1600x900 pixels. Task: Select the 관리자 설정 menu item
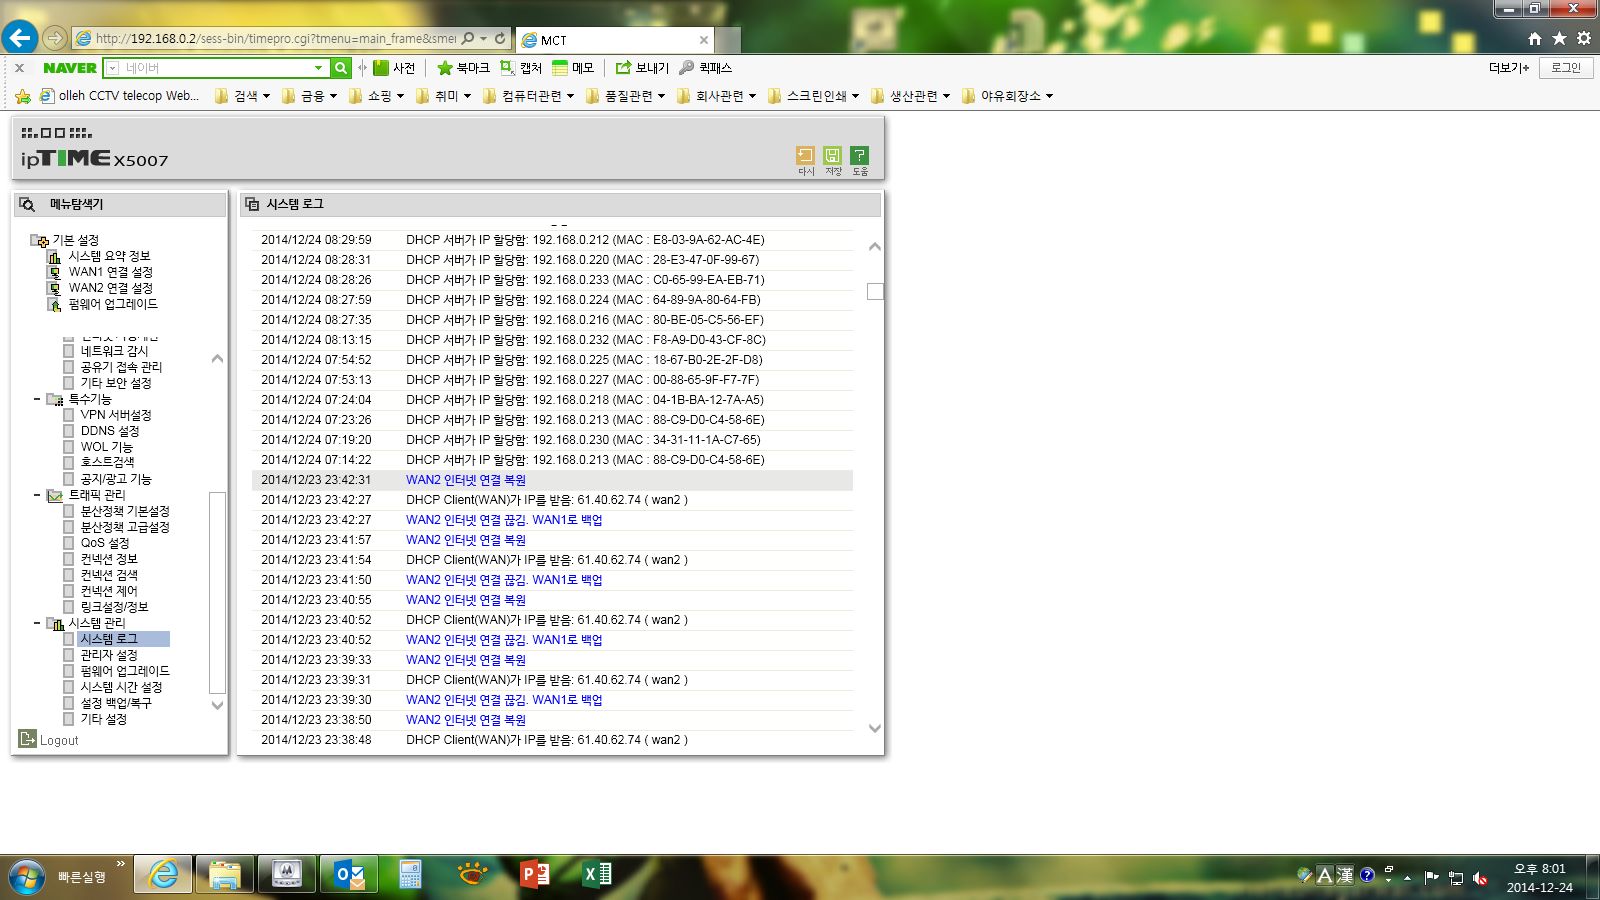(109, 655)
